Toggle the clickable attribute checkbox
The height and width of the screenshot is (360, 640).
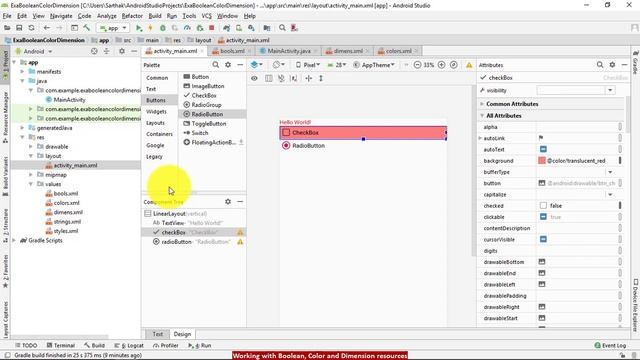pos(543,217)
